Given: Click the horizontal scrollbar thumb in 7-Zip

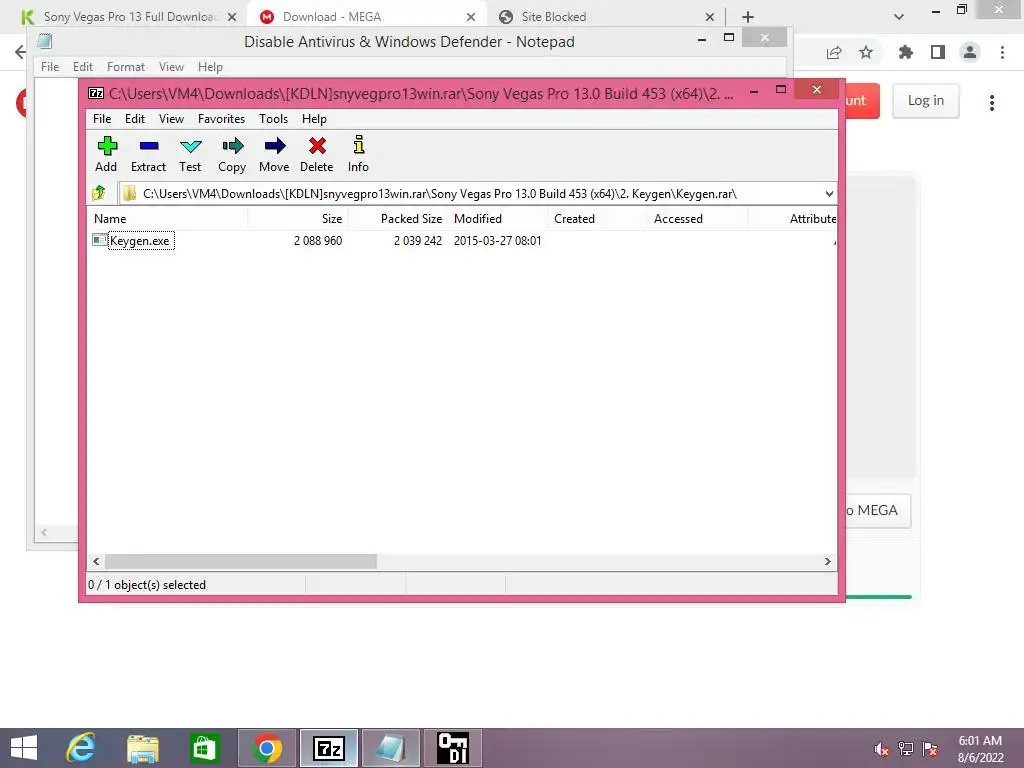Looking at the screenshot, I should coord(240,562).
